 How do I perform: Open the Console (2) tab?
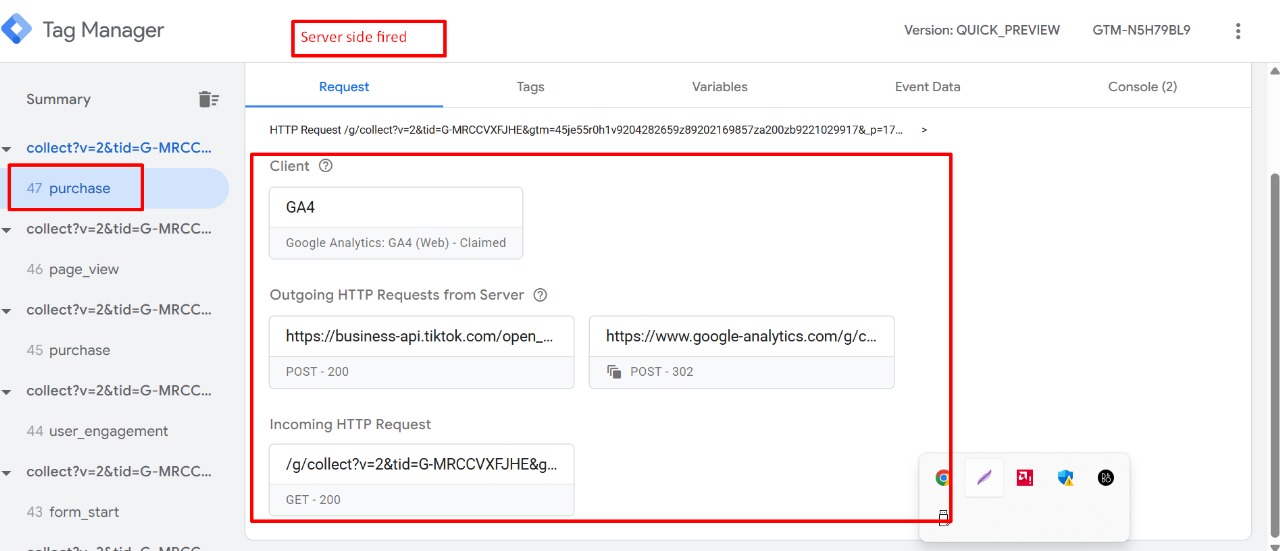click(1142, 87)
